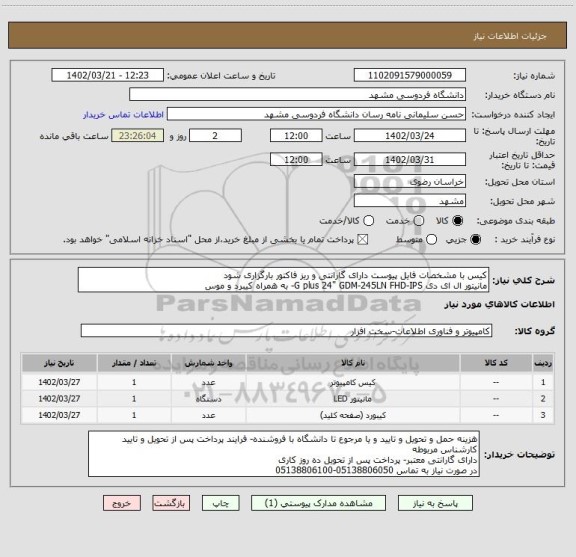Select the کالا/خدمت radio button

coord(368,221)
